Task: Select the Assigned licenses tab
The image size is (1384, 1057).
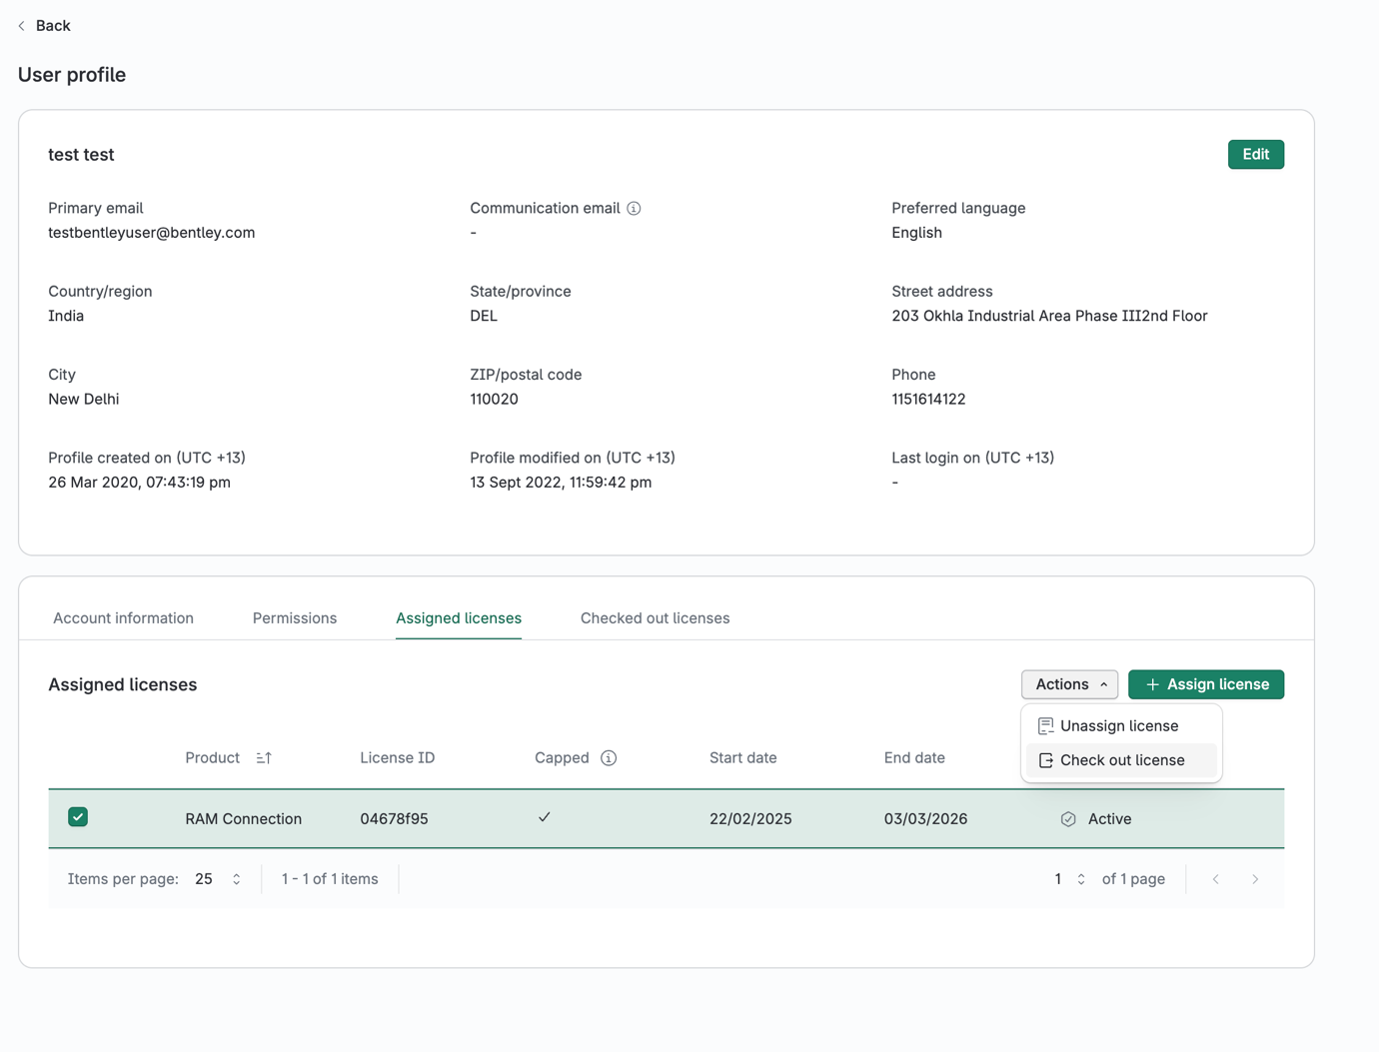Action: pos(459,618)
